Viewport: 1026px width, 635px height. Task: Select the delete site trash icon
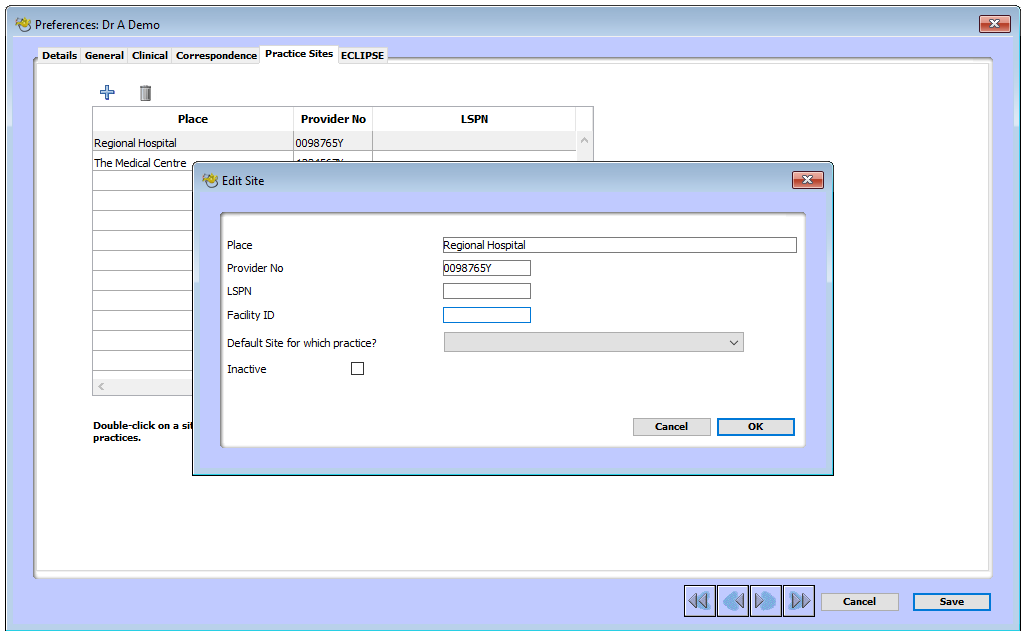(145, 92)
